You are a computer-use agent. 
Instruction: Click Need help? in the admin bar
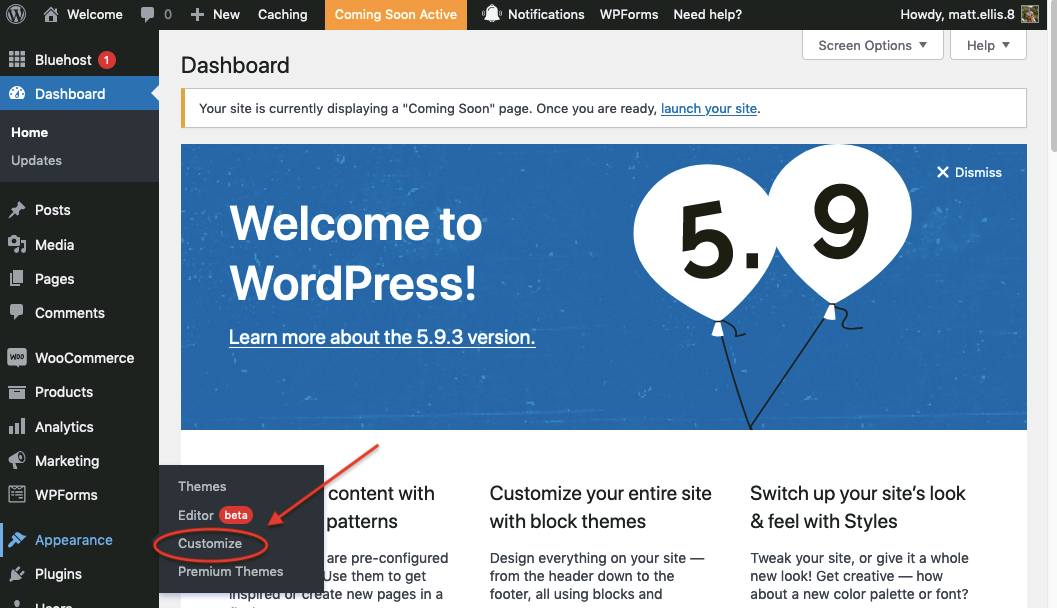point(707,14)
